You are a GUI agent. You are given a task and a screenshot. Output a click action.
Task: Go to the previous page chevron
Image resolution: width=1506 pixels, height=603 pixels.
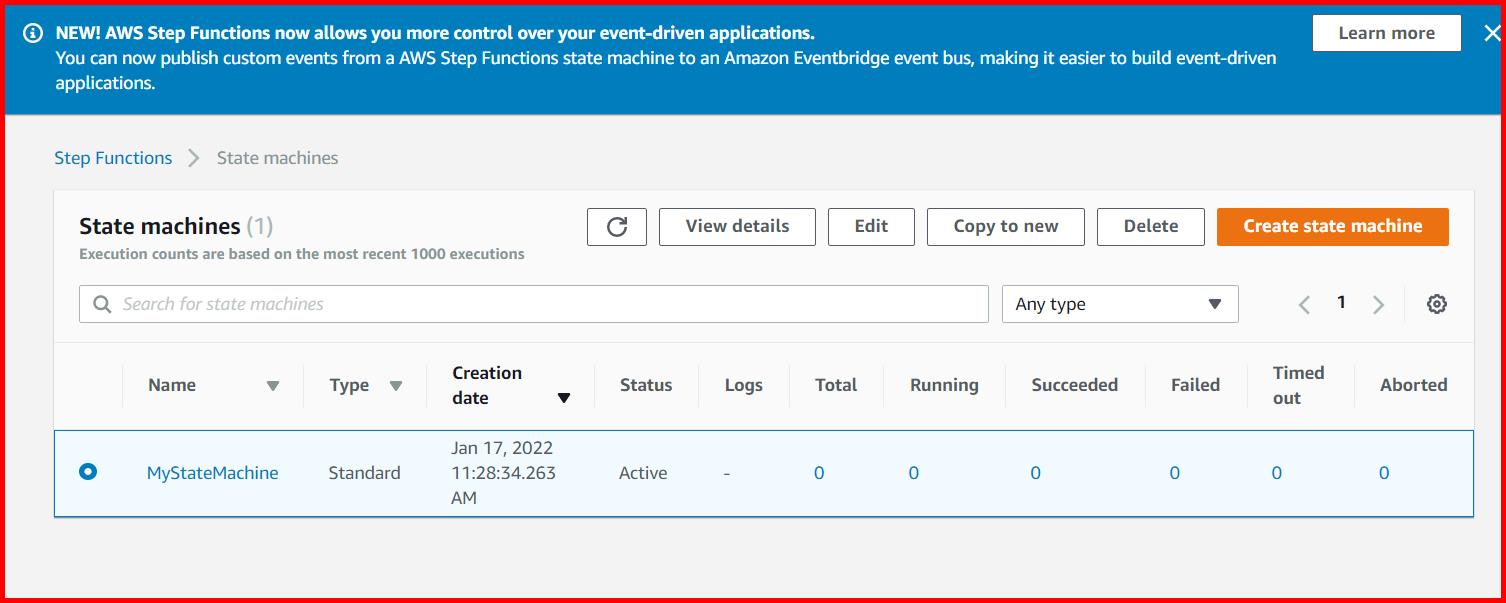[1304, 303]
